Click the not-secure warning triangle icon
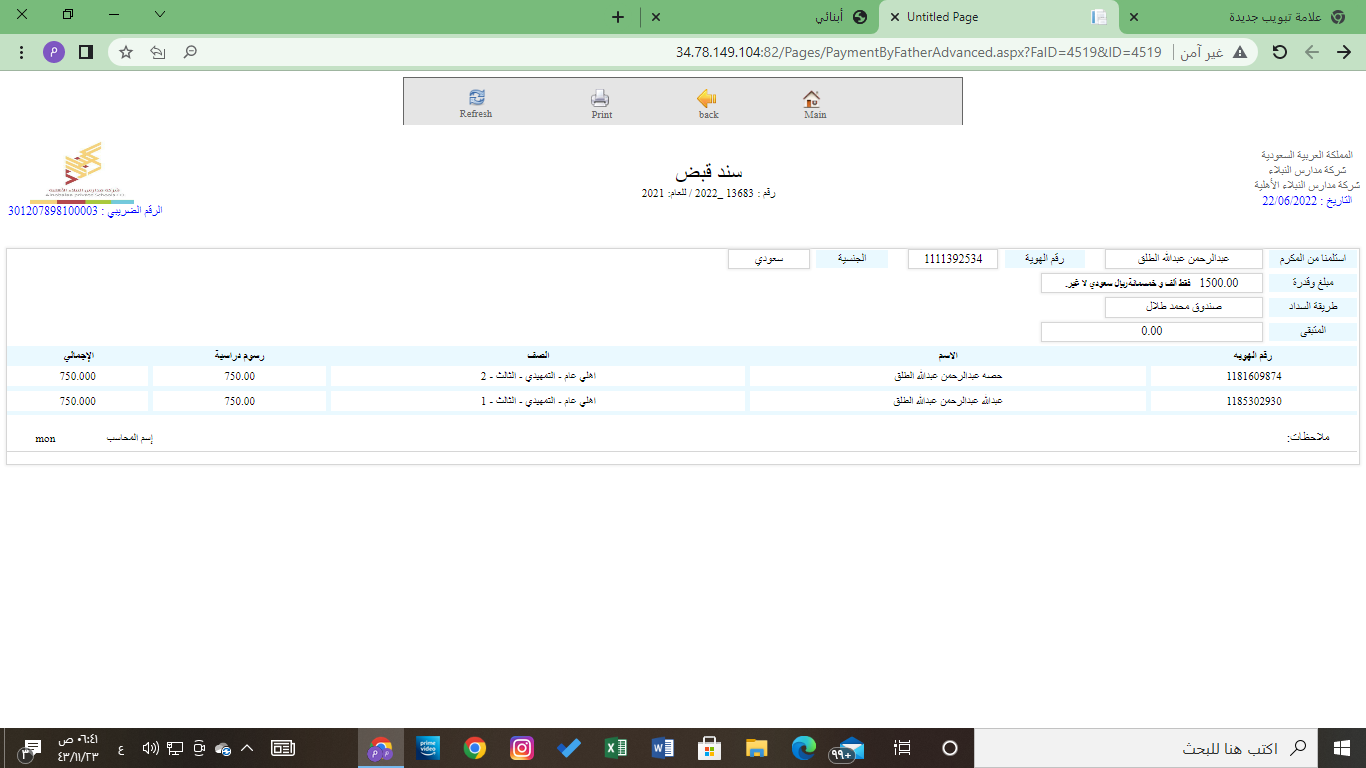This screenshot has width=1366, height=768. pos(1240,52)
